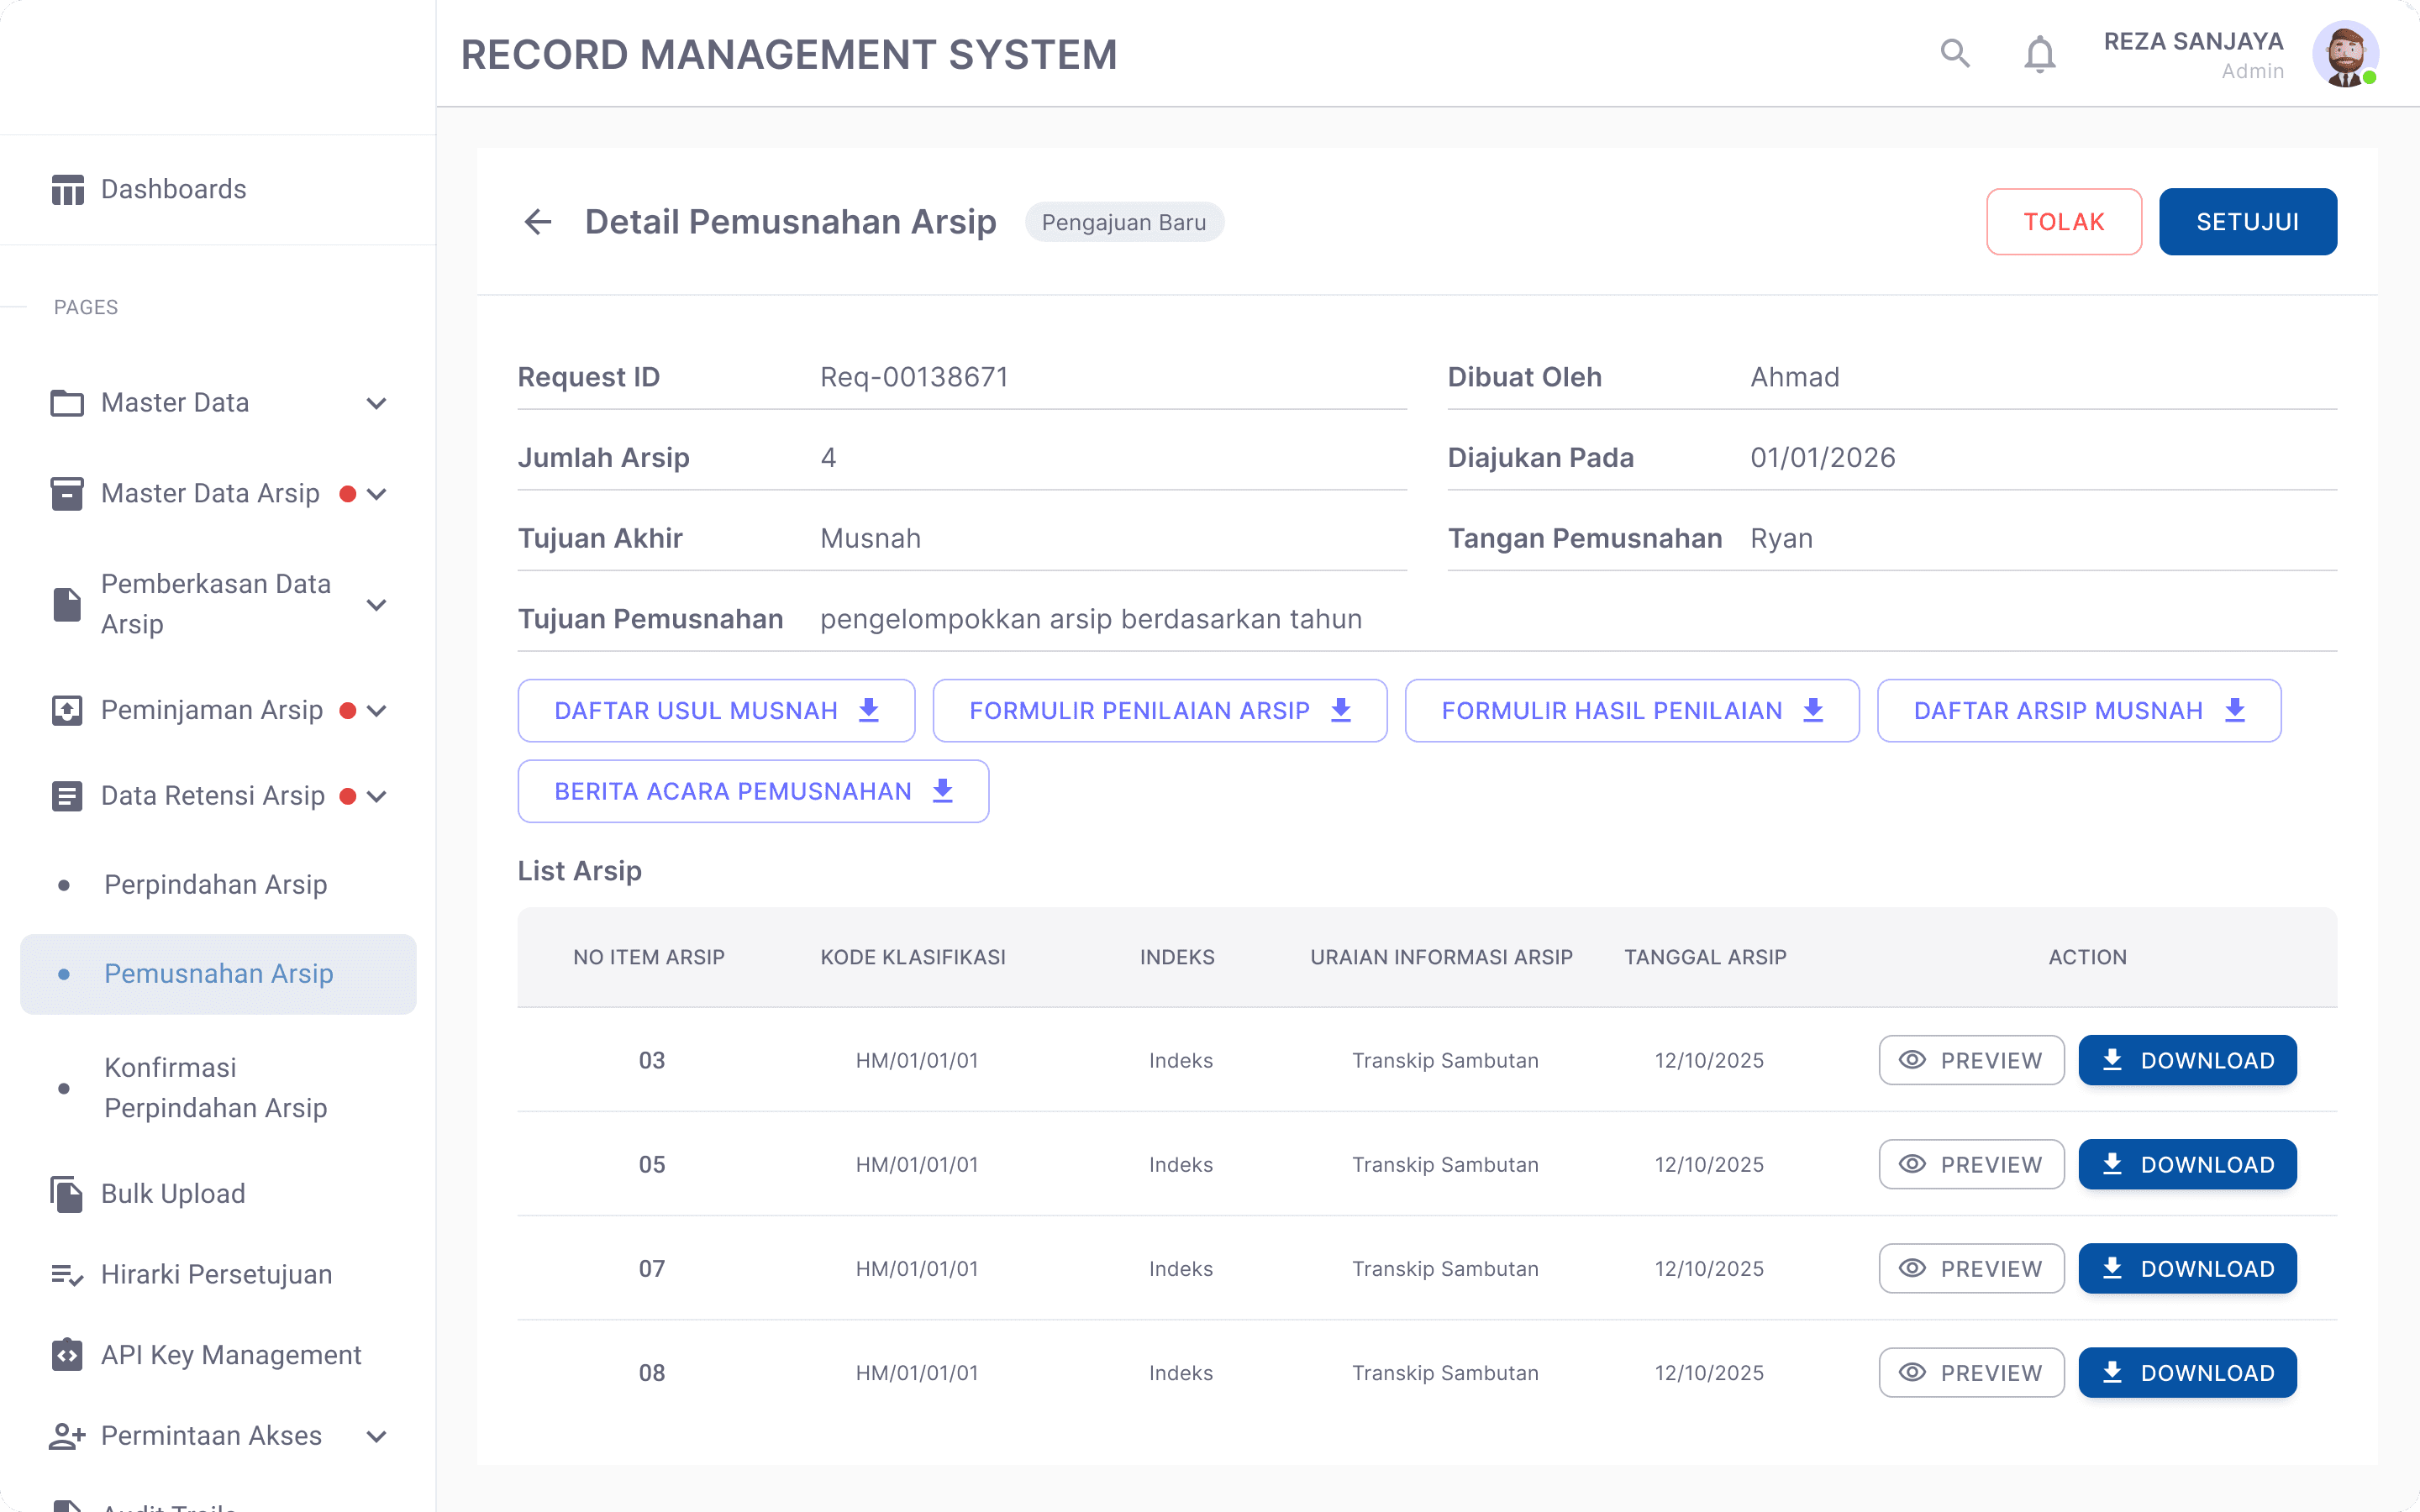Preview arsip item 08
Image resolution: width=2420 pixels, height=1512 pixels.
[x=1971, y=1372]
